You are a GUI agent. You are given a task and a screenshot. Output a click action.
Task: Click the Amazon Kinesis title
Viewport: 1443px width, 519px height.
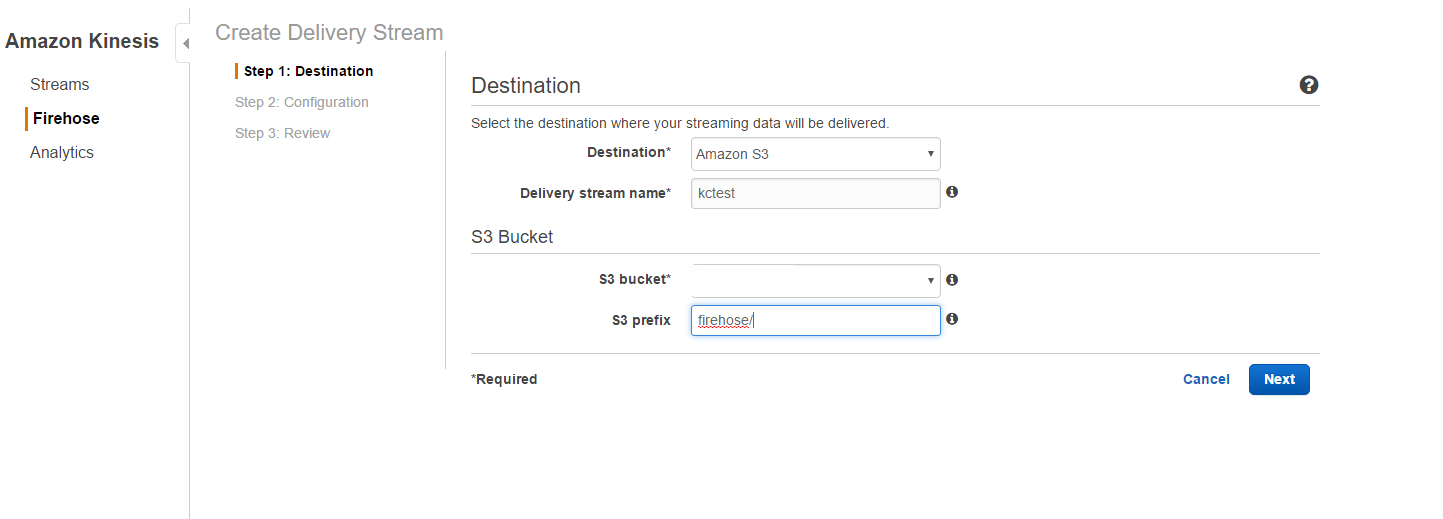click(x=82, y=41)
